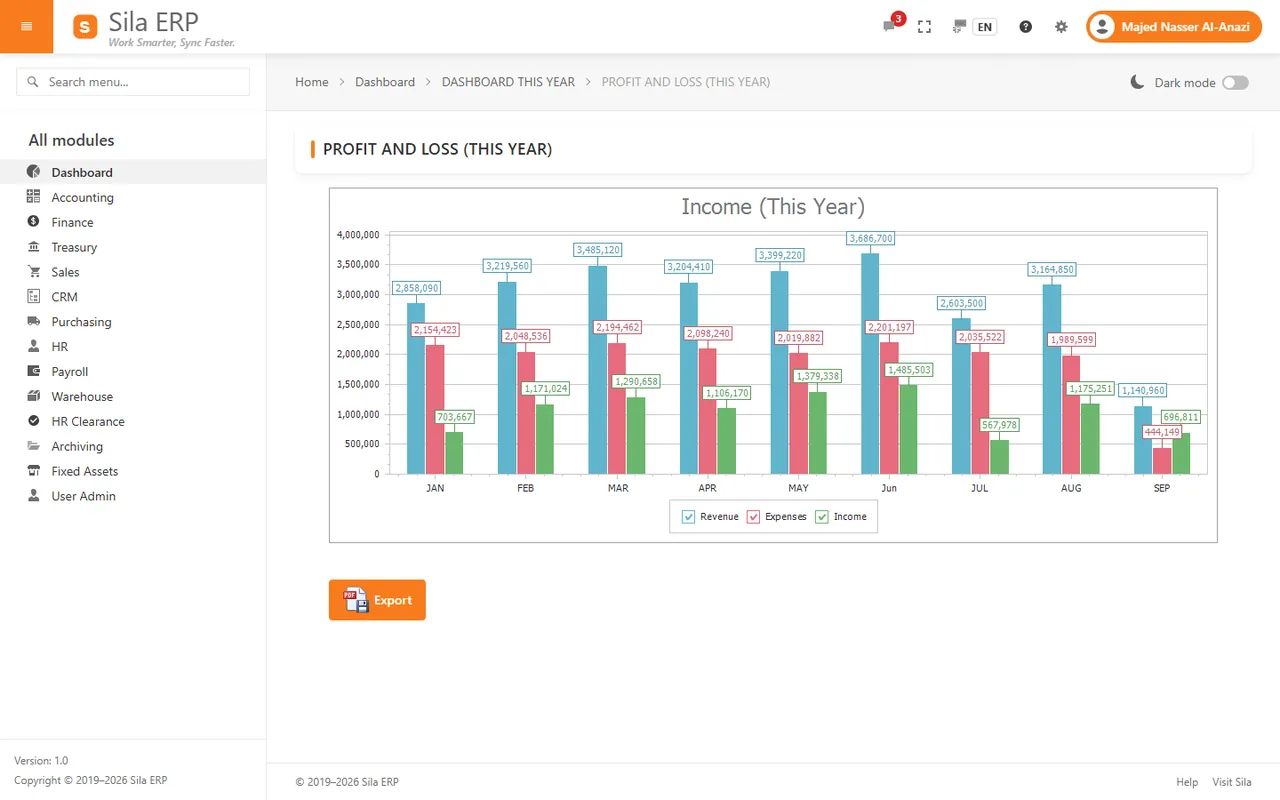Open the messages icon with badge 3
1280x800 pixels.
coord(889,27)
